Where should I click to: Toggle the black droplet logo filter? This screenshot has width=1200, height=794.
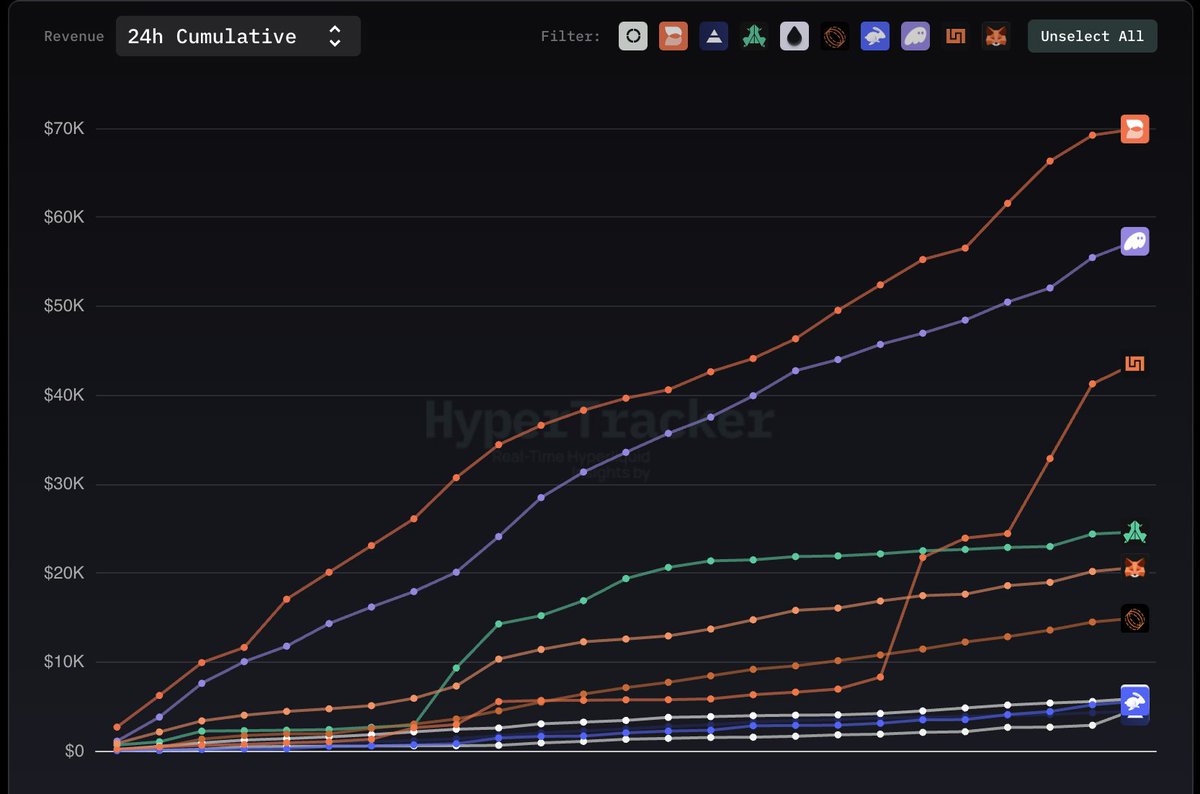(794, 37)
